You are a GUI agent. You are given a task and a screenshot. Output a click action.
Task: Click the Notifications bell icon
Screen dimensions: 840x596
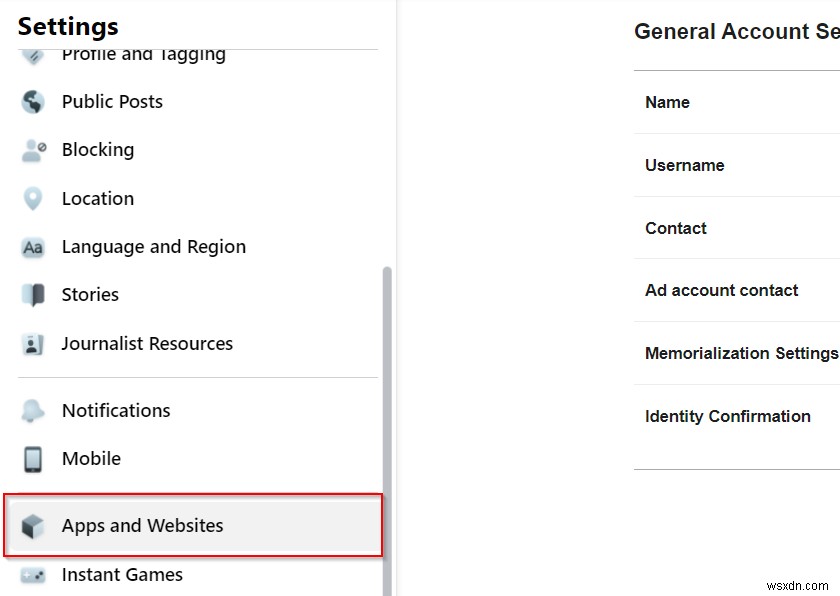33,411
